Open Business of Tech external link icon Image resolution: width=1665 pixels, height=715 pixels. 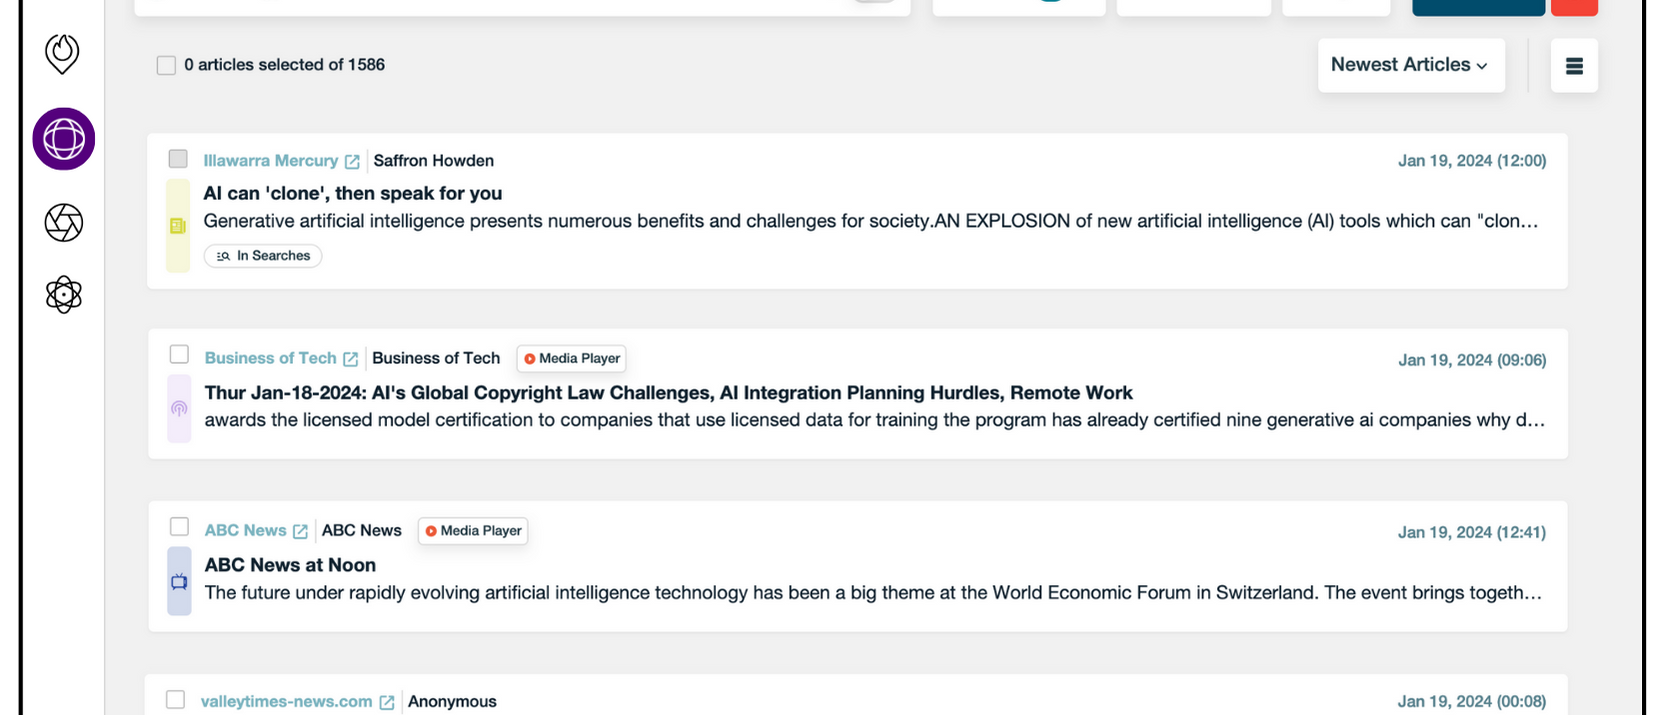(351, 359)
